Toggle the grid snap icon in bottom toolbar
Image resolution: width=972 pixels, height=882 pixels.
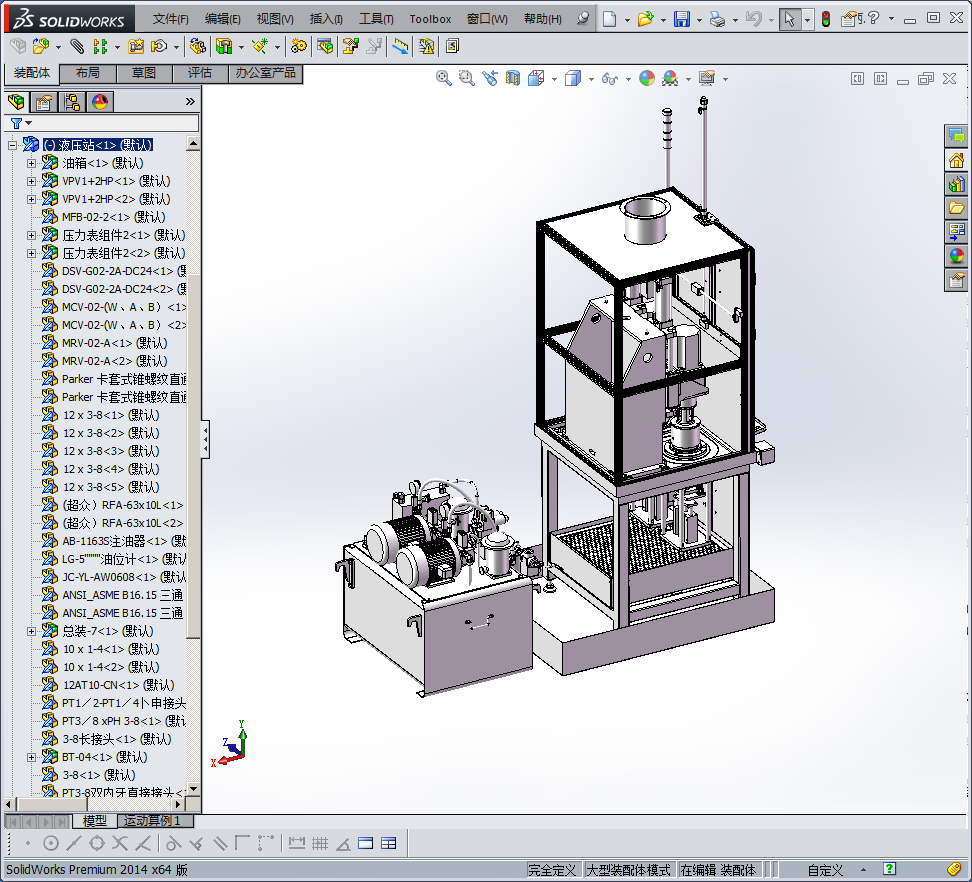320,843
